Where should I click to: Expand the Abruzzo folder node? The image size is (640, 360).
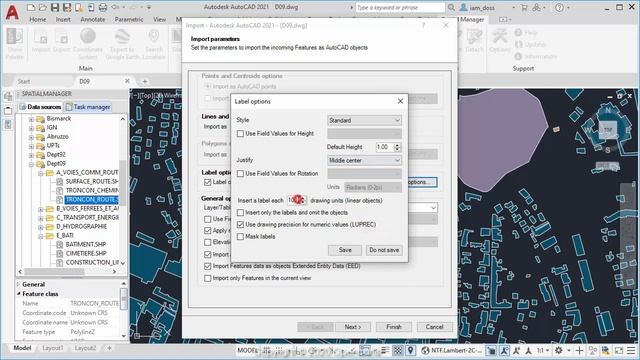click(x=31, y=137)
